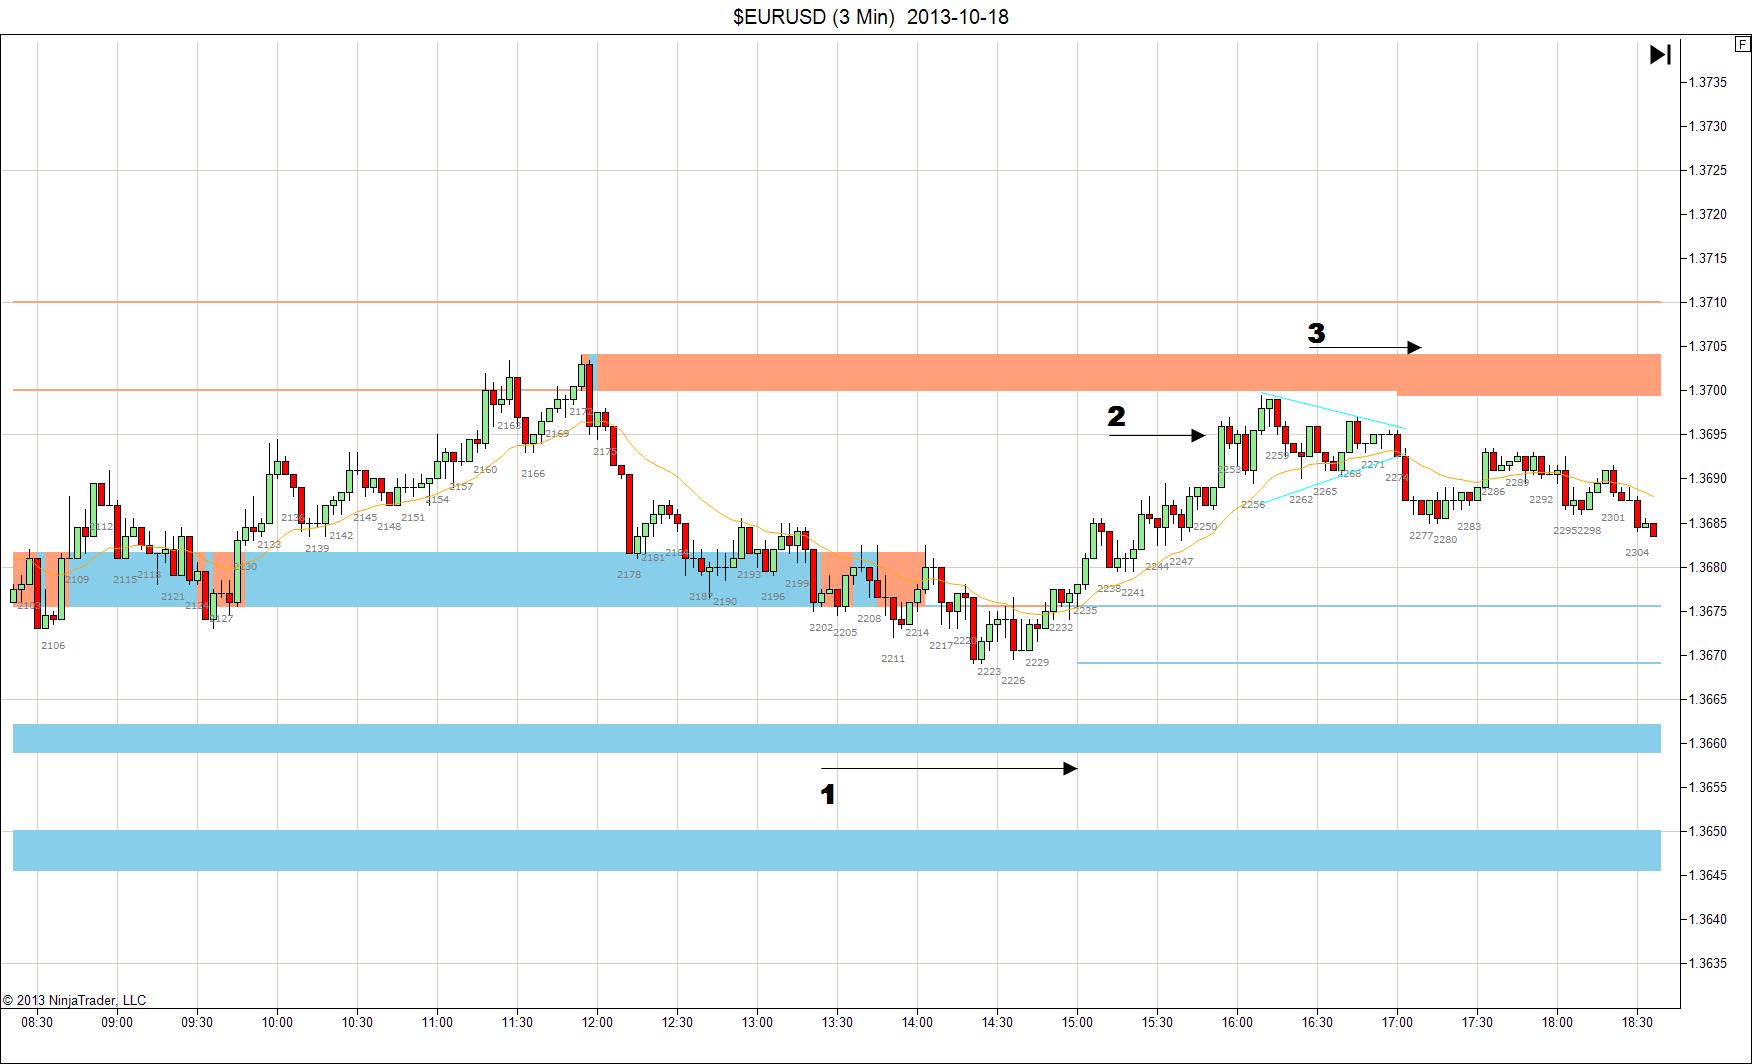
Task: Click the 12:00 time axis label
Action: (x=597, y=1022)
